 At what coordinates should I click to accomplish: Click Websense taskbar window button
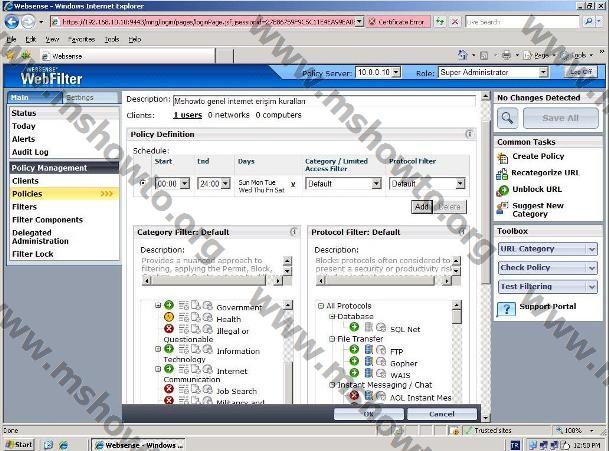138,445
